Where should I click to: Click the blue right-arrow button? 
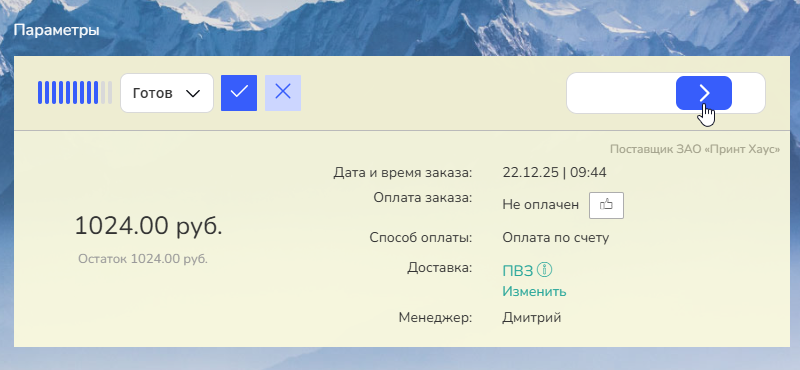(x=704, y=93)
